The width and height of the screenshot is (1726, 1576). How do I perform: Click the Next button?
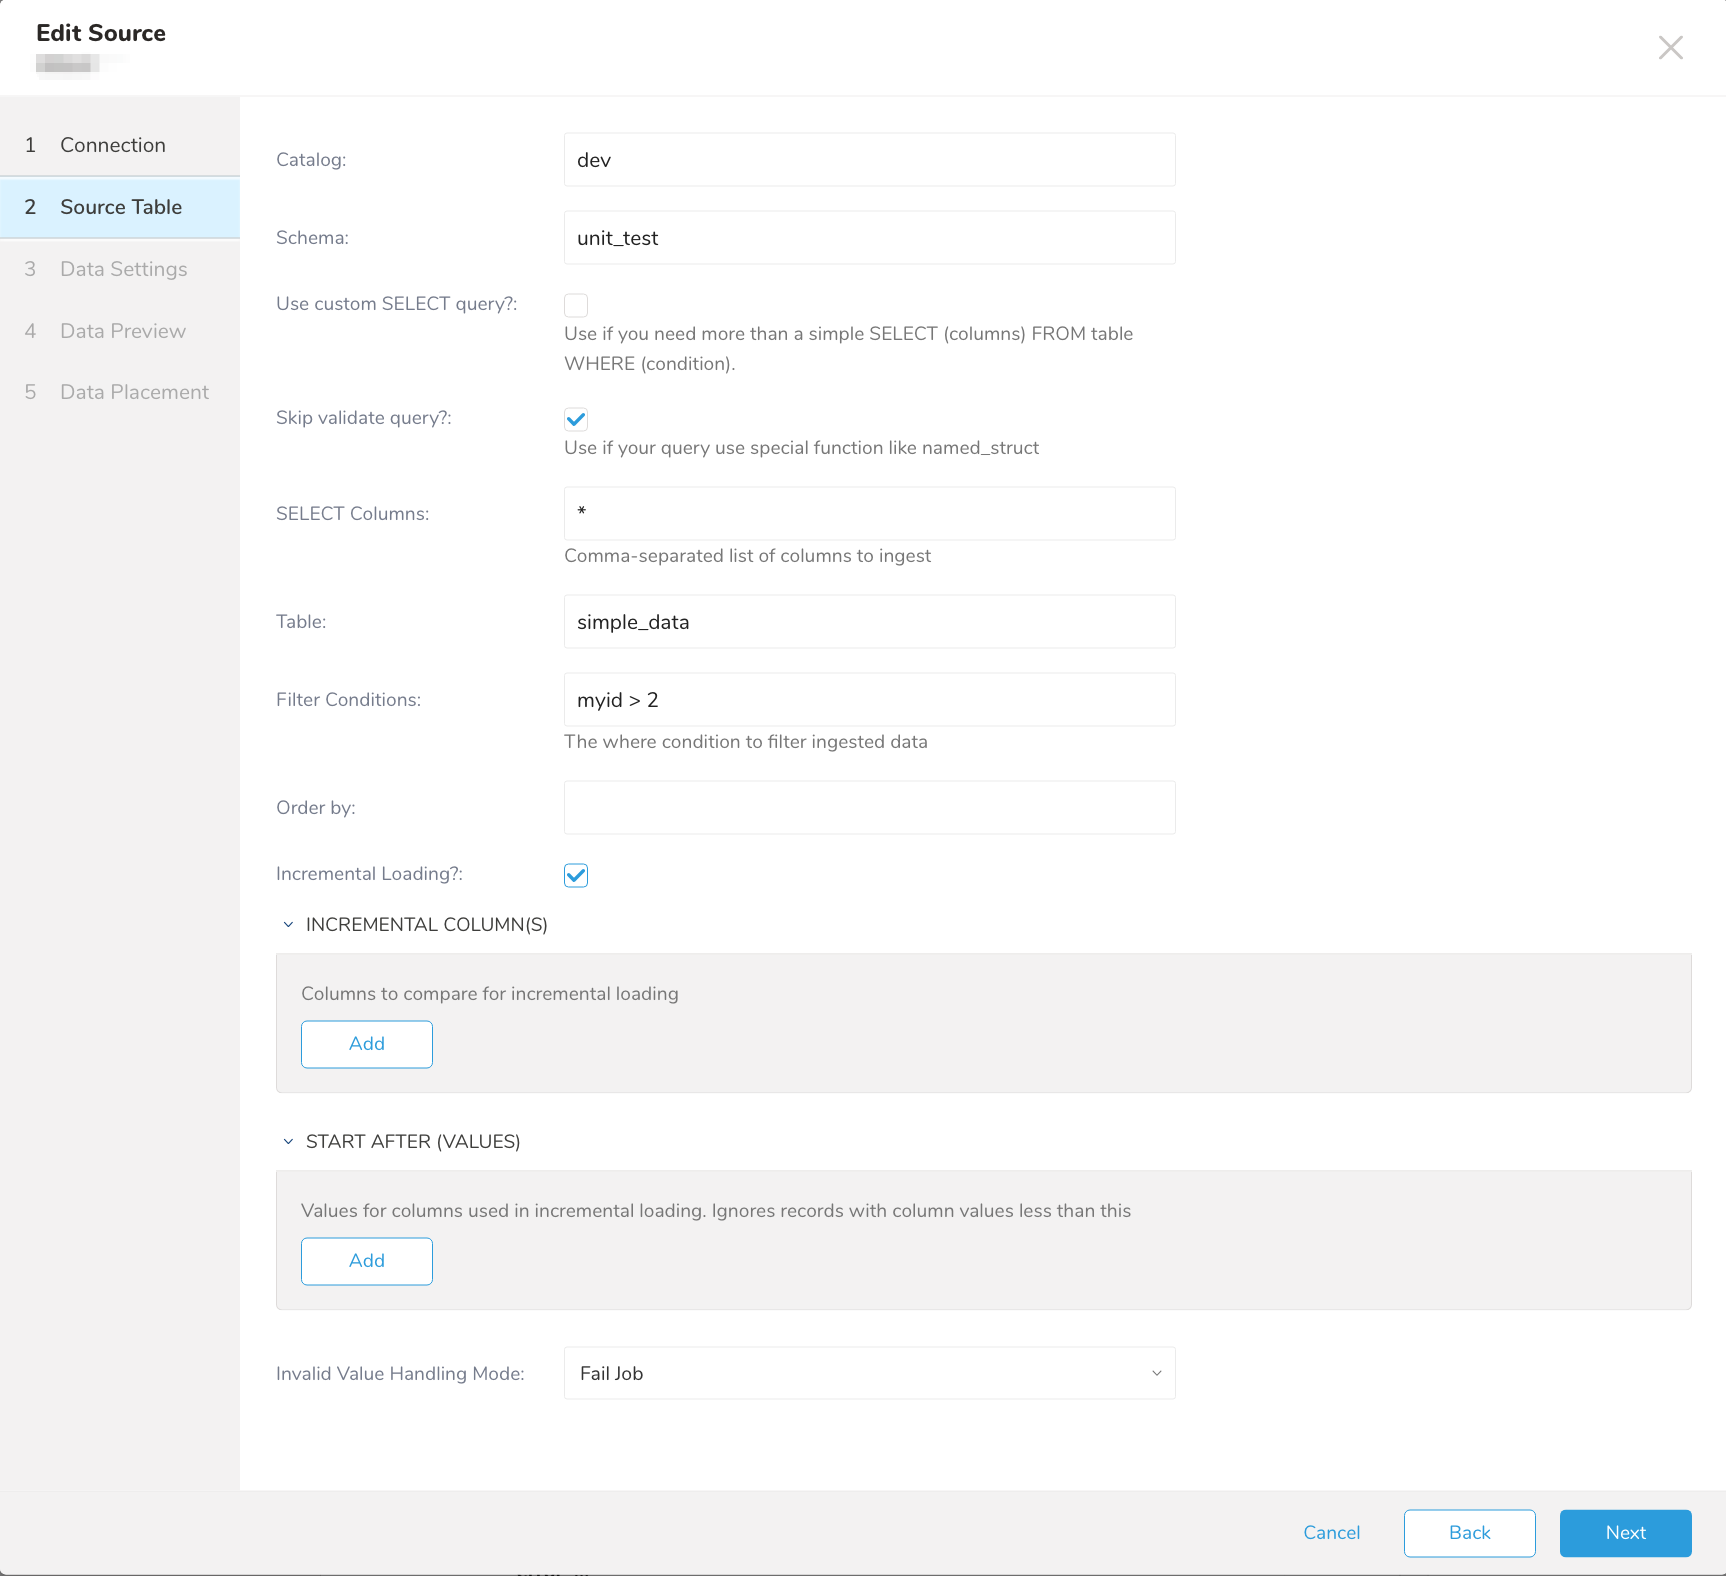[x=1625, y=1533]
